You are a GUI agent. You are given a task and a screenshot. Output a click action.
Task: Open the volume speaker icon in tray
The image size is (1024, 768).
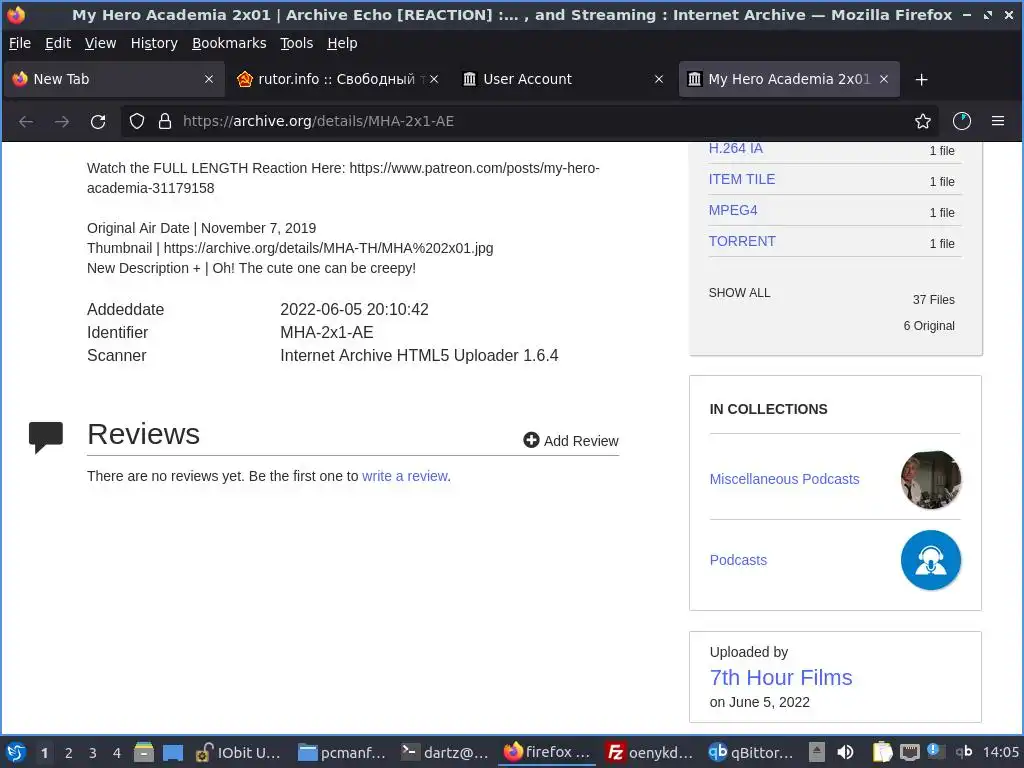pos(845,752)
